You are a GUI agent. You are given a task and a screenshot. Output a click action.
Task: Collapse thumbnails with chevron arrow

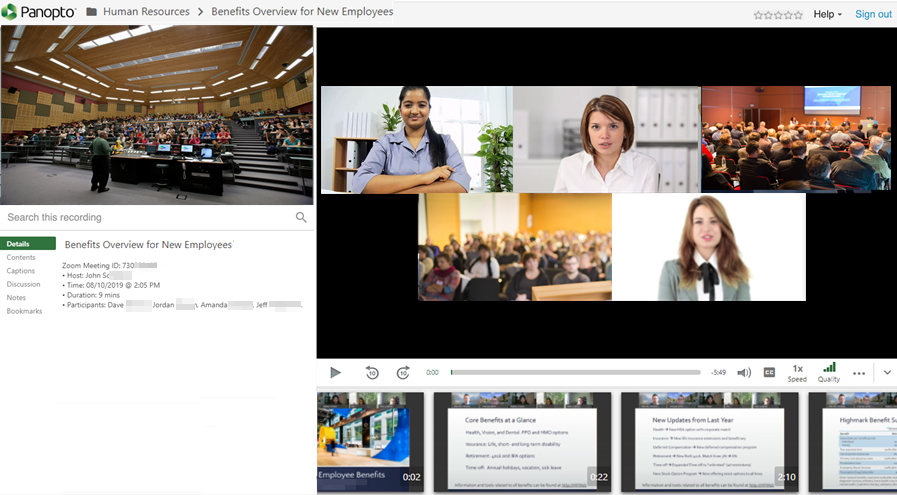coord(887,373)
